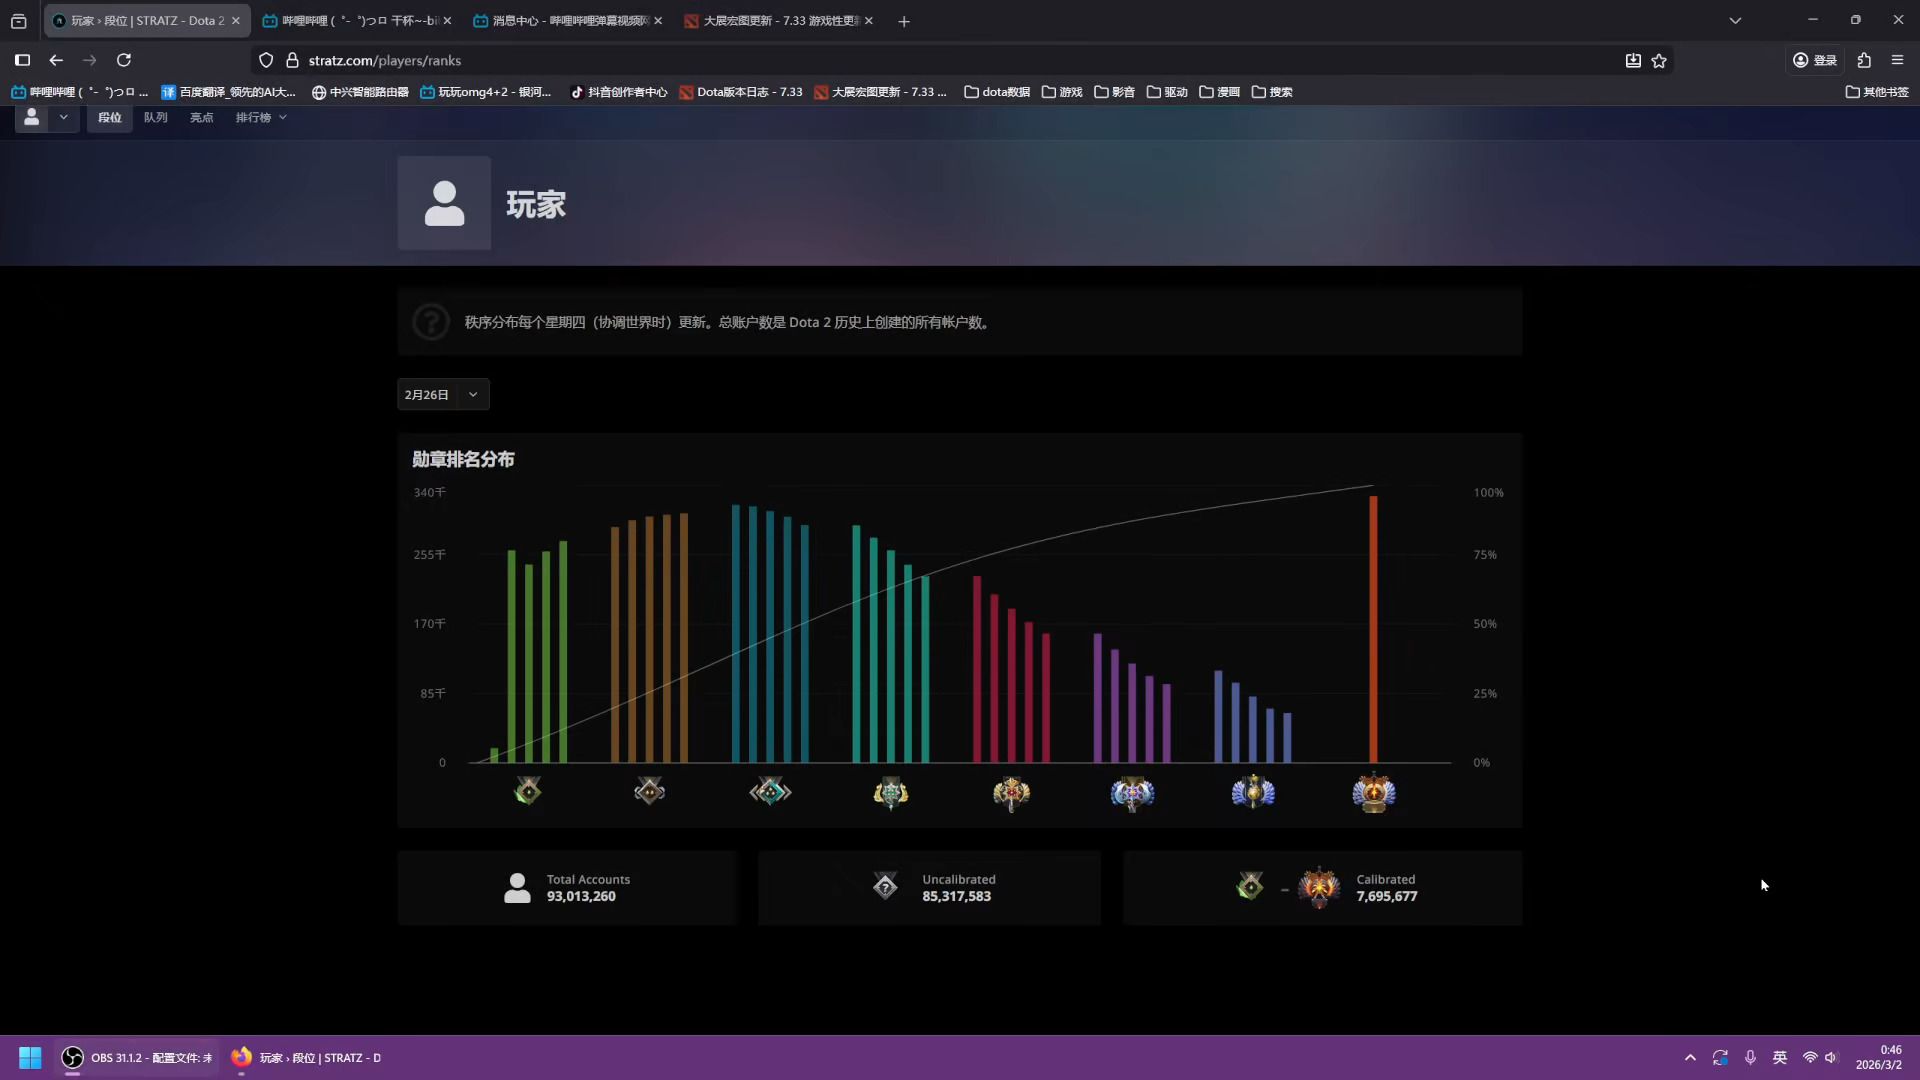Click the Herald rank medal icon
The width and height of the screenshot is (1920, 1080).
click(x=528, y=792)
